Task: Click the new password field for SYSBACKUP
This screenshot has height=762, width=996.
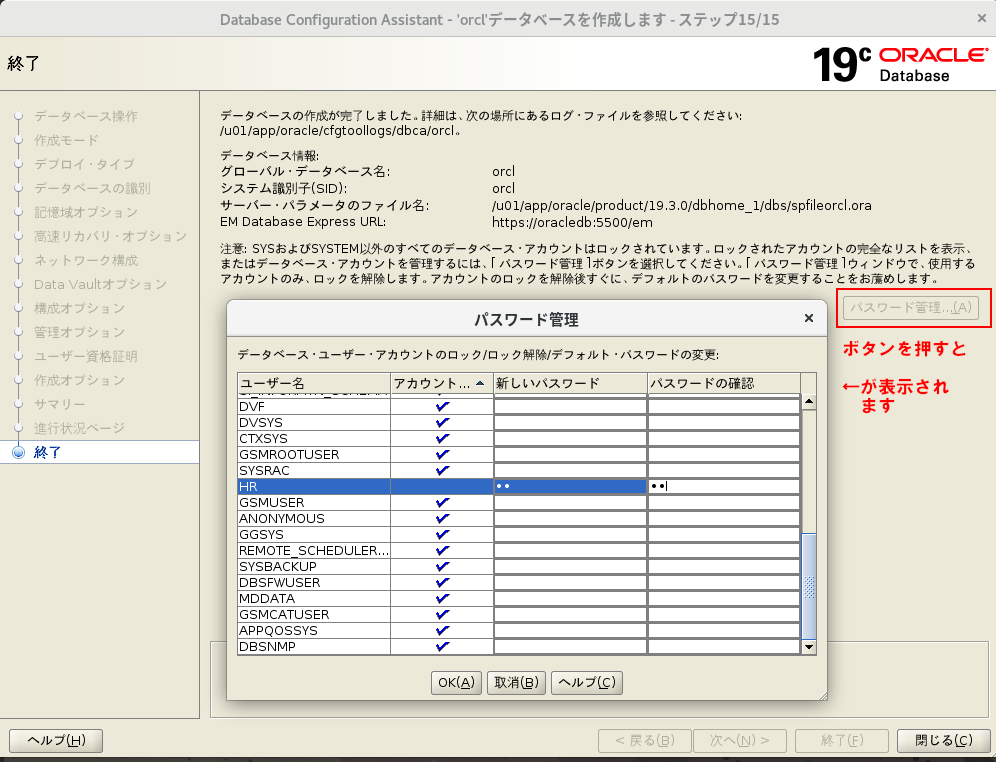Action: 570,566
